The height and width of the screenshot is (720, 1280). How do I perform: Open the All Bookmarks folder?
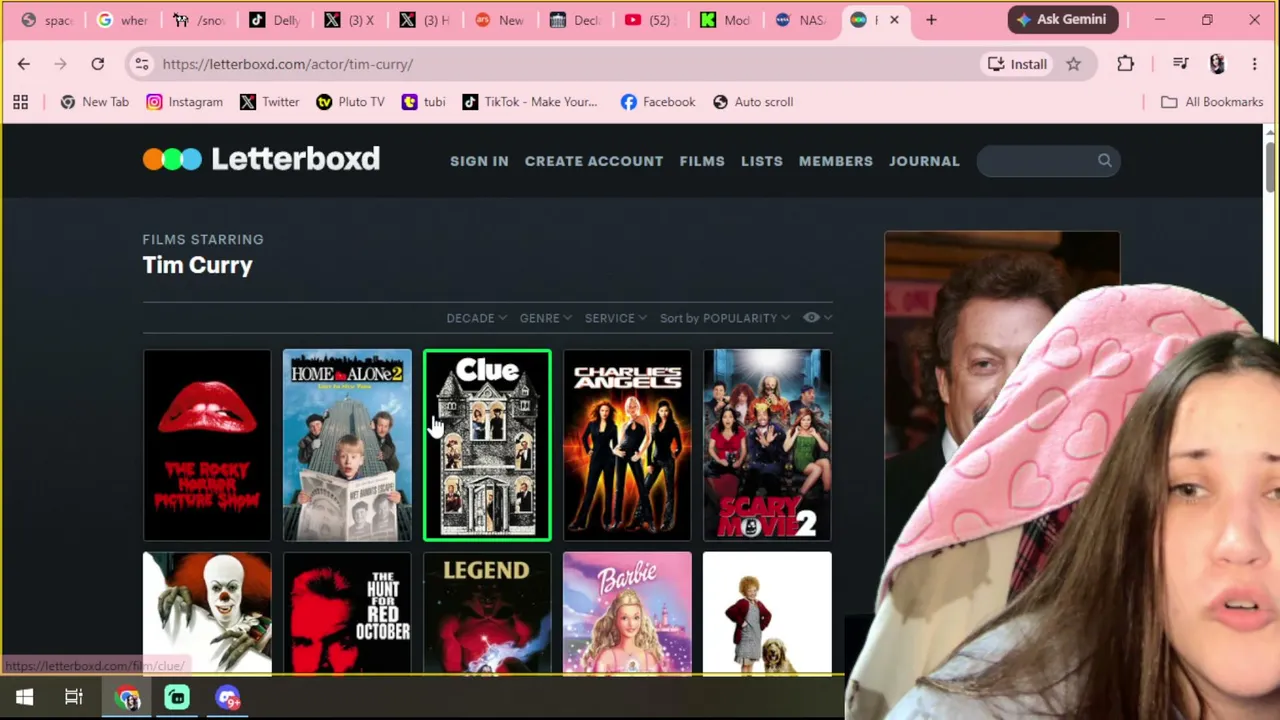[x=1211, y=102]
